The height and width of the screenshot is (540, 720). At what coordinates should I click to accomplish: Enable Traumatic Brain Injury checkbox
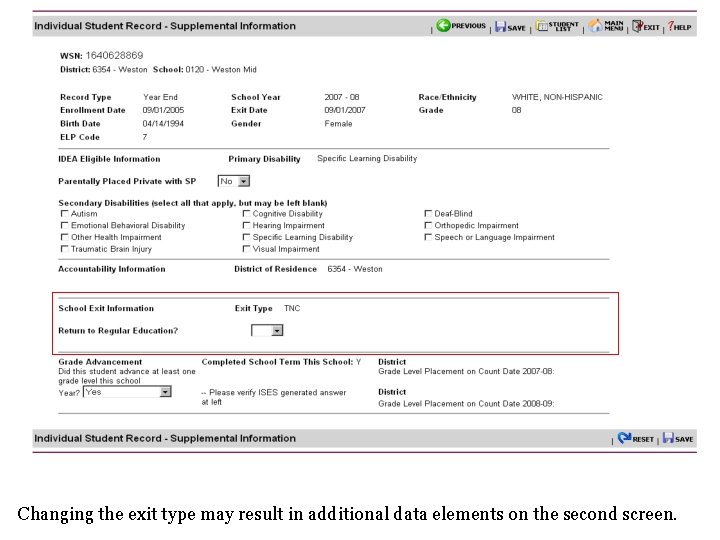tap(65, 249)
